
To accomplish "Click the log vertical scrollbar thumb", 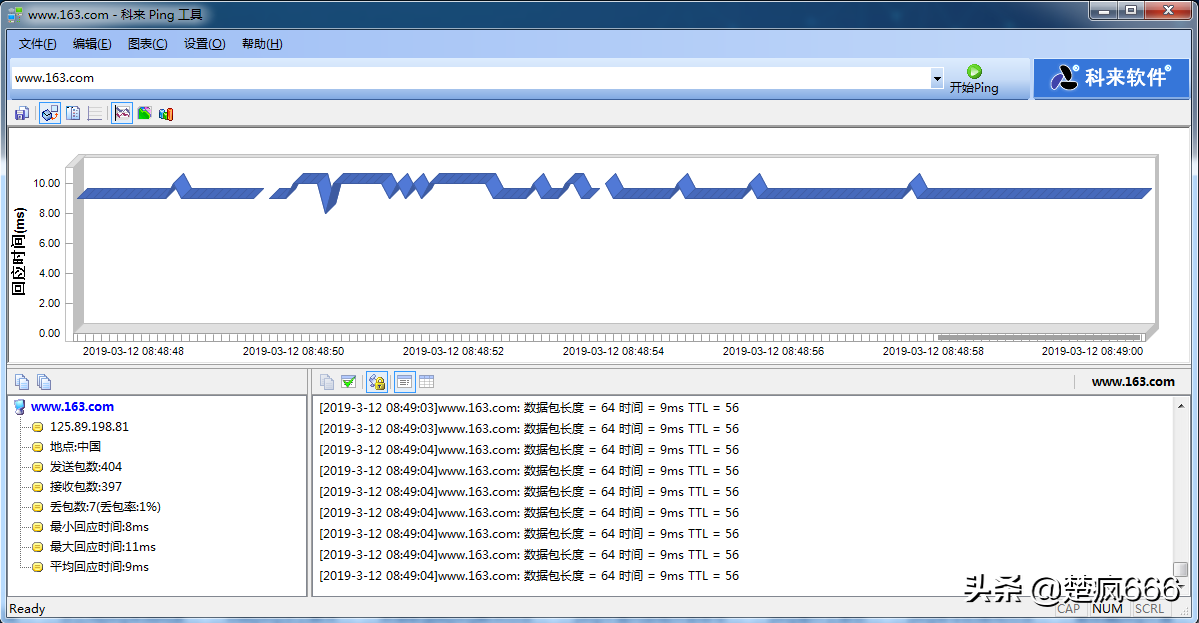I will [x=1181, y=569].
